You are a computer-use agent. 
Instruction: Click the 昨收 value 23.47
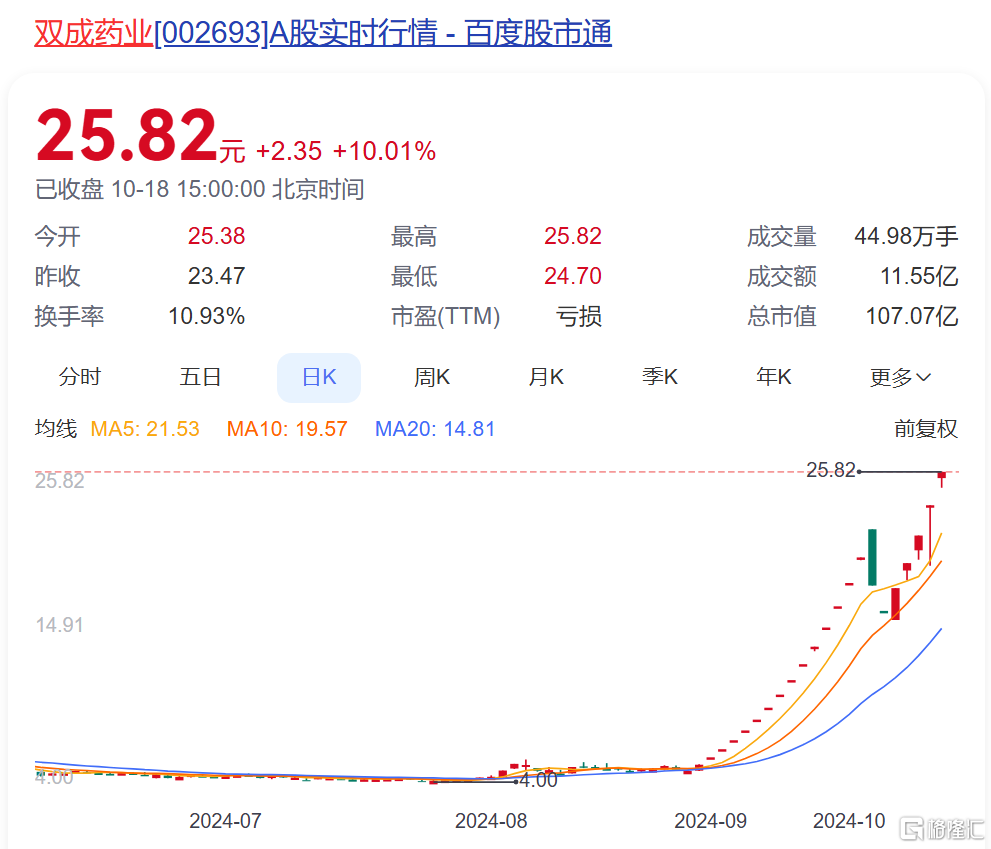coord(216,276)
